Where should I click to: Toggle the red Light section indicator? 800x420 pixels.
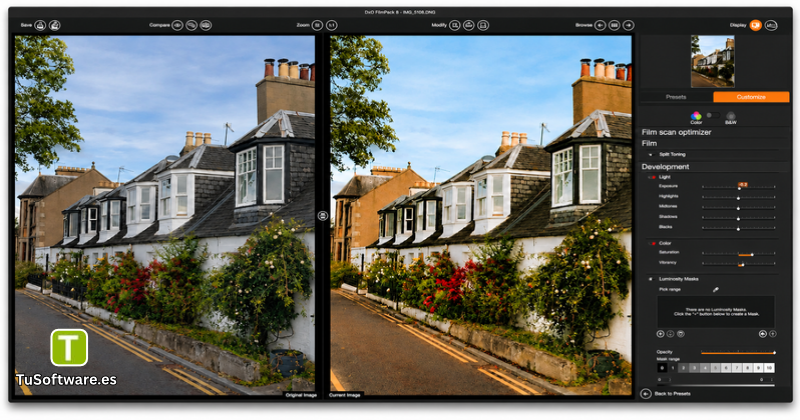pyautogui.click(x=653, y=177)
